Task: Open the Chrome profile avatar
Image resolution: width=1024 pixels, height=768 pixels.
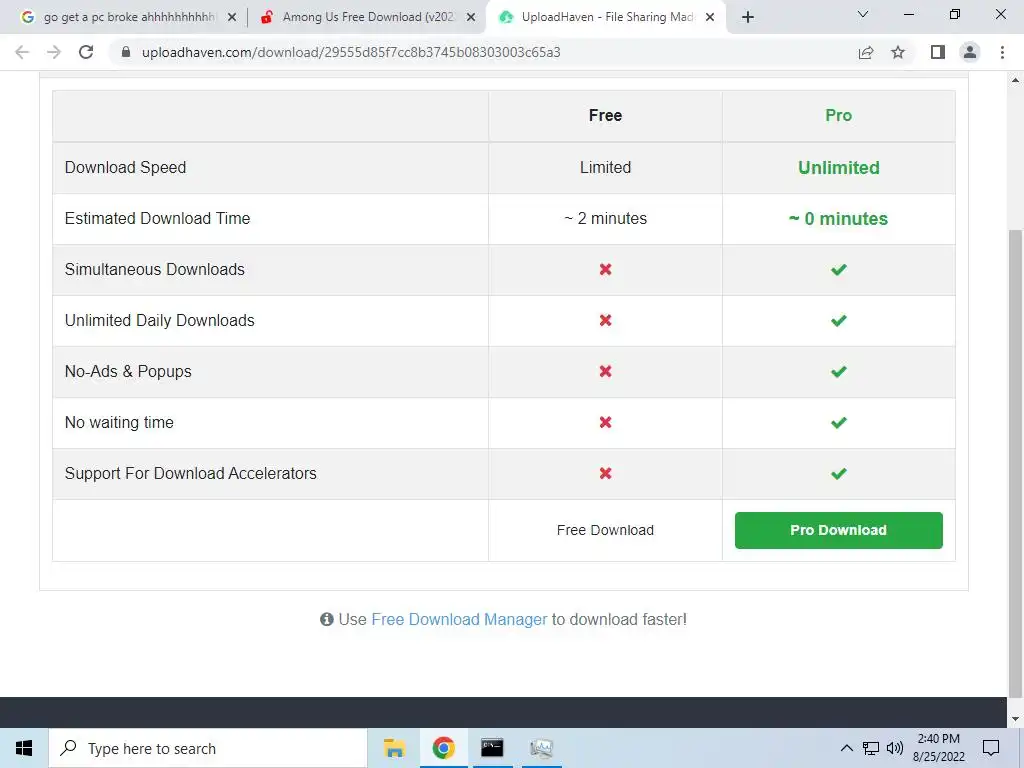Action: pyautogui.click(x=970, y=52)
